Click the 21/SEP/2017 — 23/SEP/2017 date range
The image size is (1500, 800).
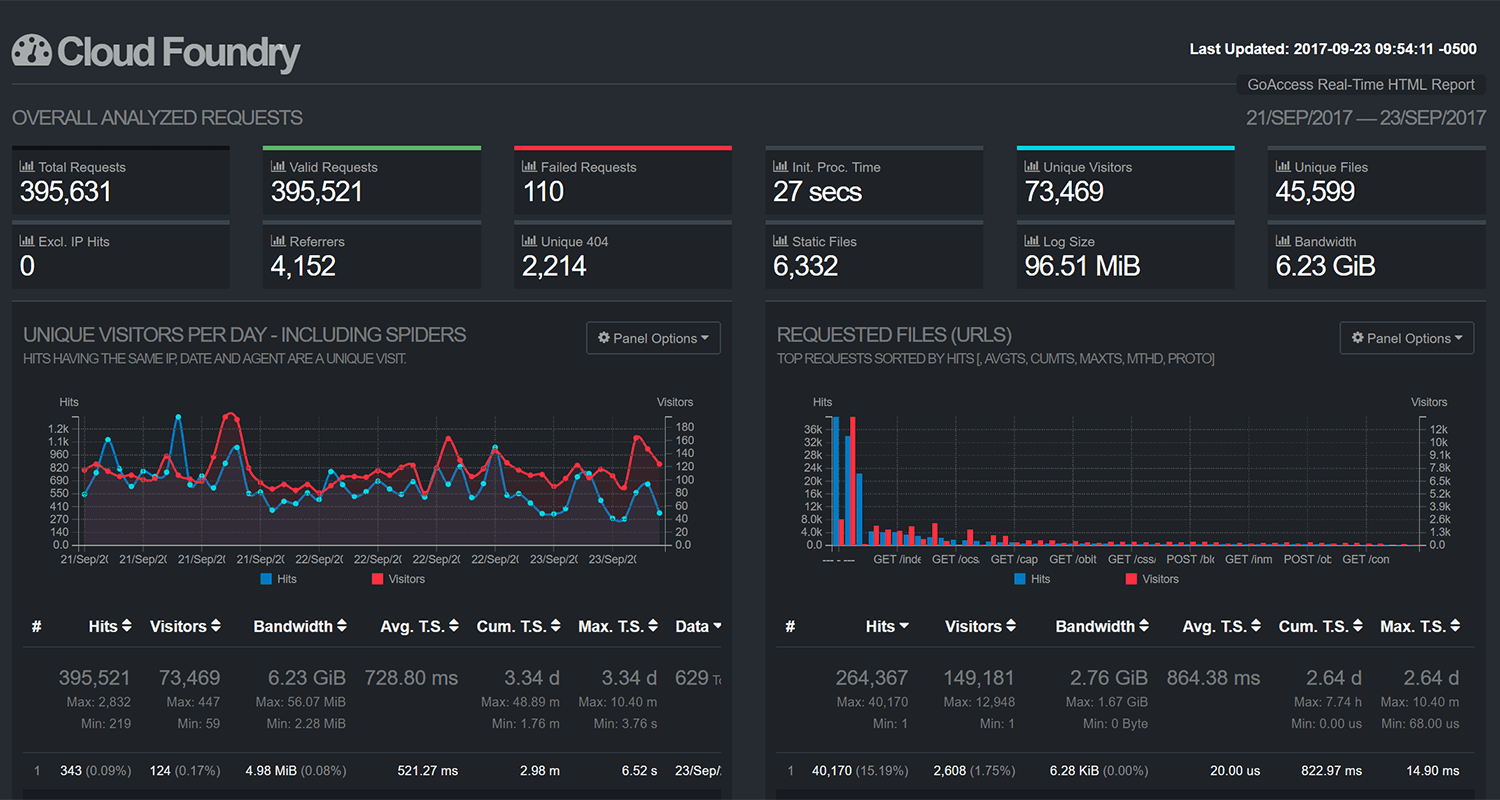1366,118
